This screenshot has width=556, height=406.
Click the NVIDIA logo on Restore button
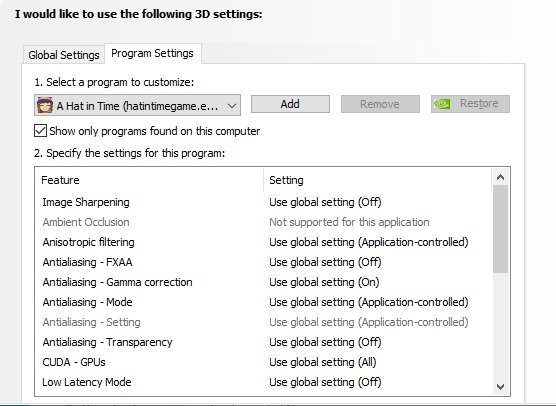click(442, 104)
